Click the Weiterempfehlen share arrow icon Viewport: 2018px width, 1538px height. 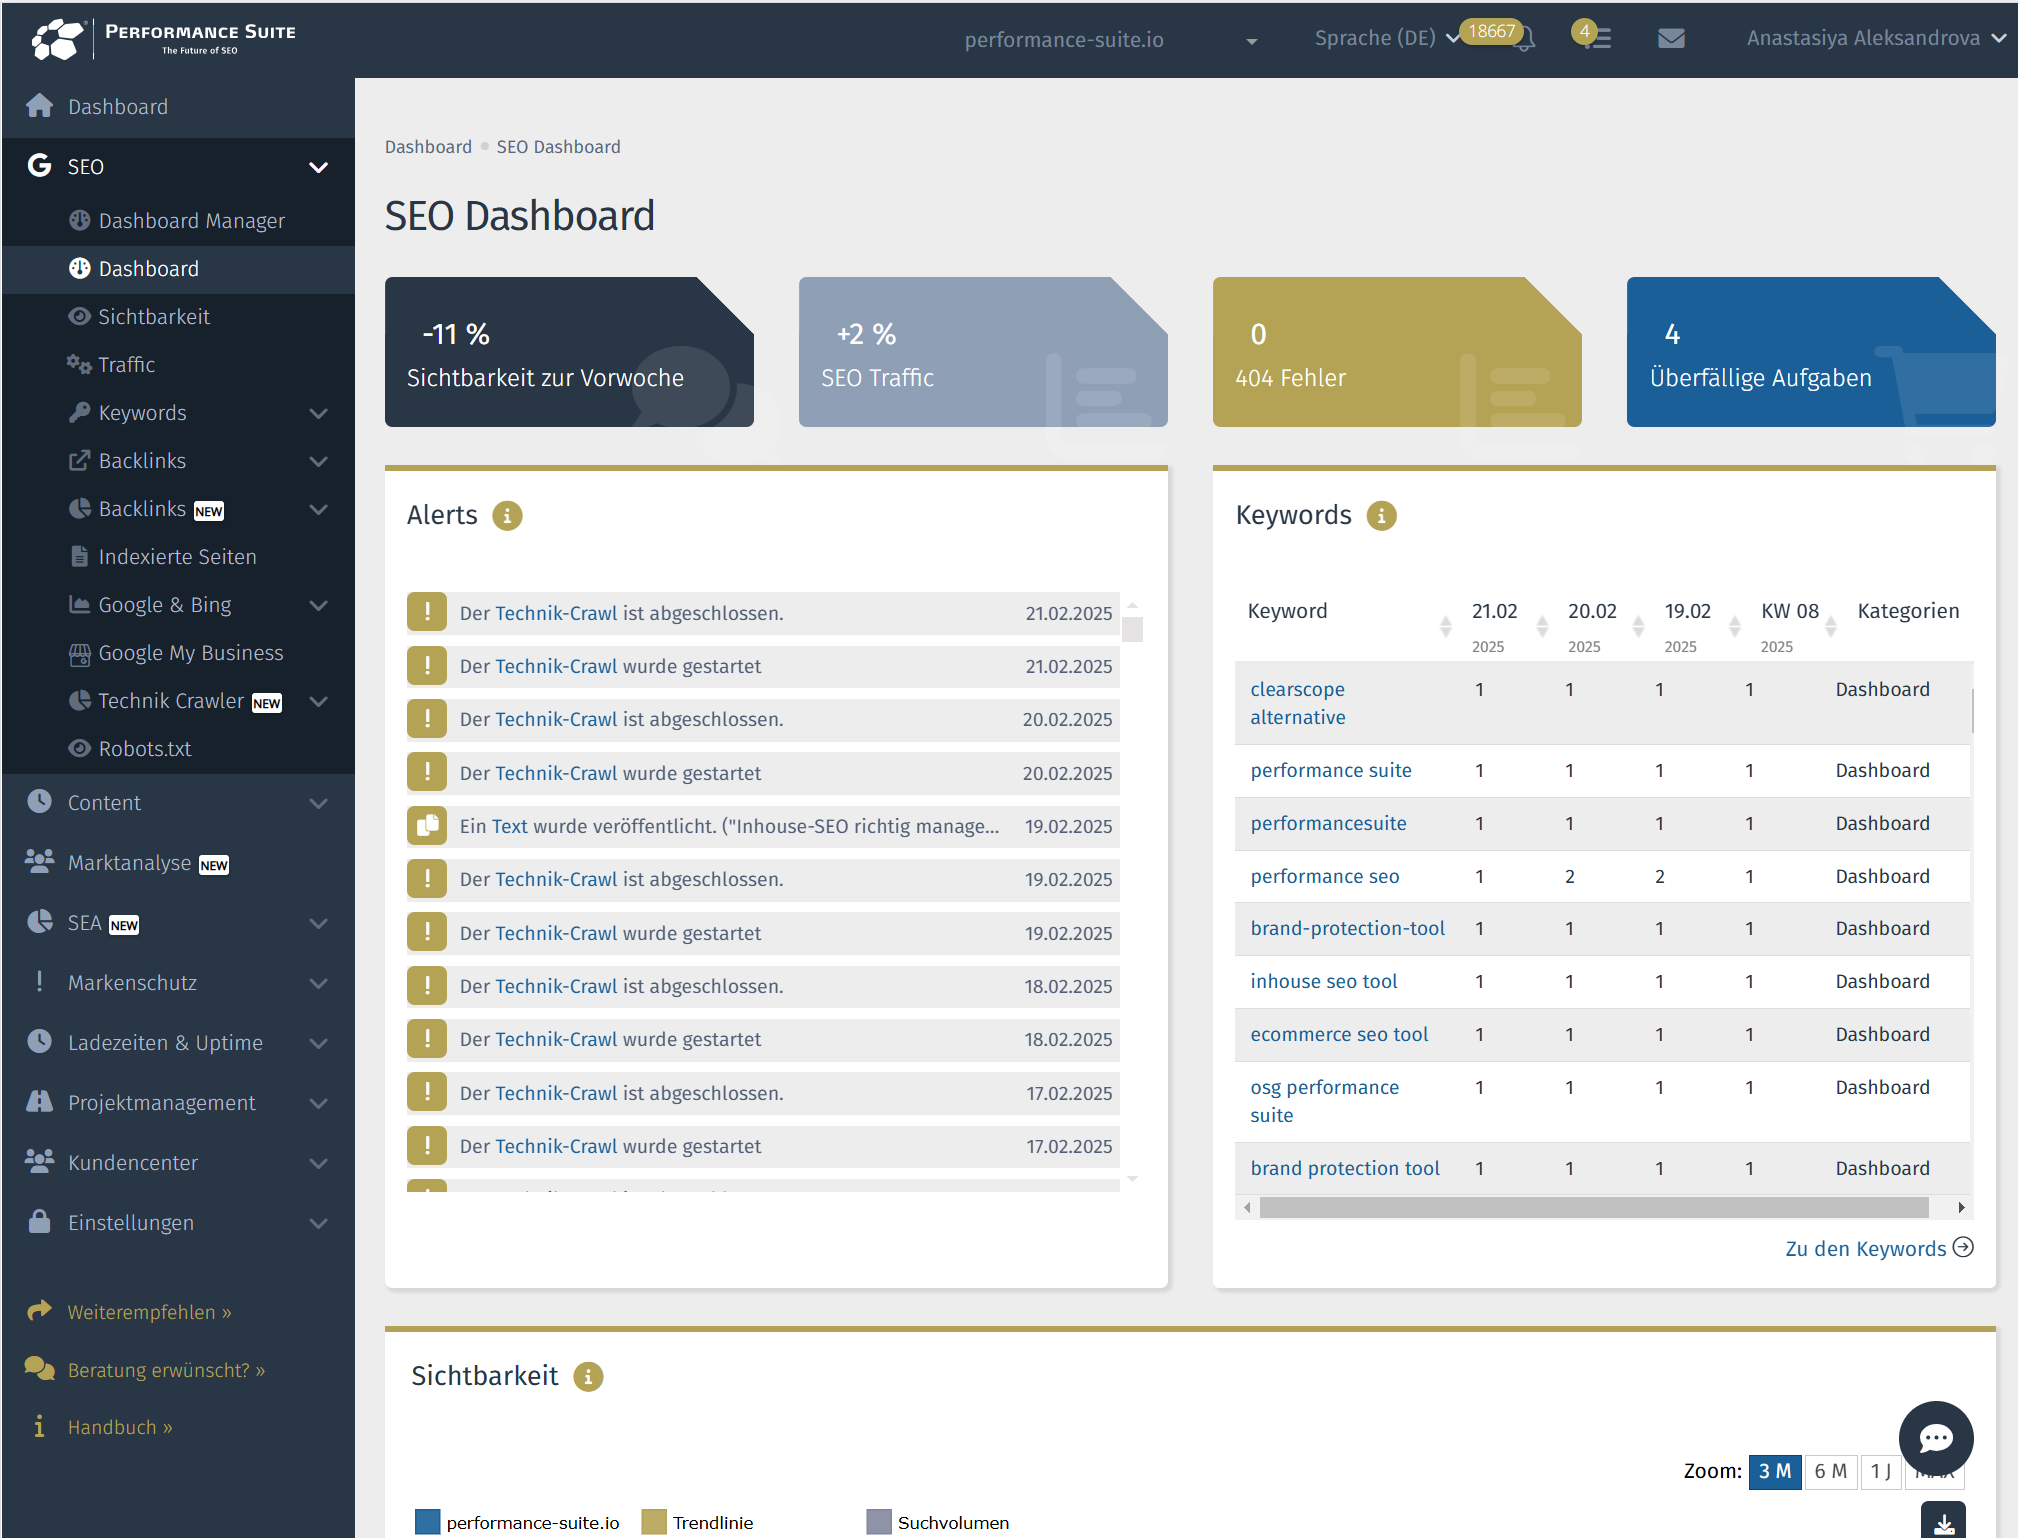39,1310
